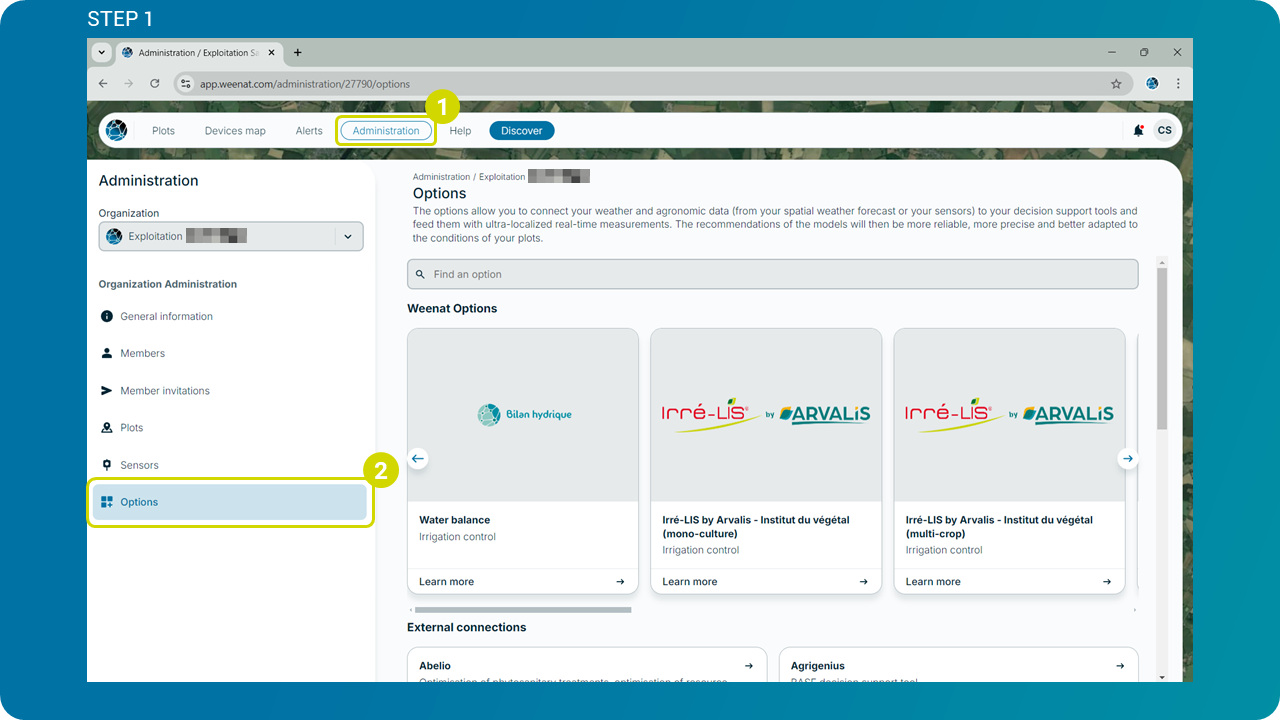Learn more about Irré-LIS mono-culture
This screenshot has height=720, width=1280.
point(689,582)
